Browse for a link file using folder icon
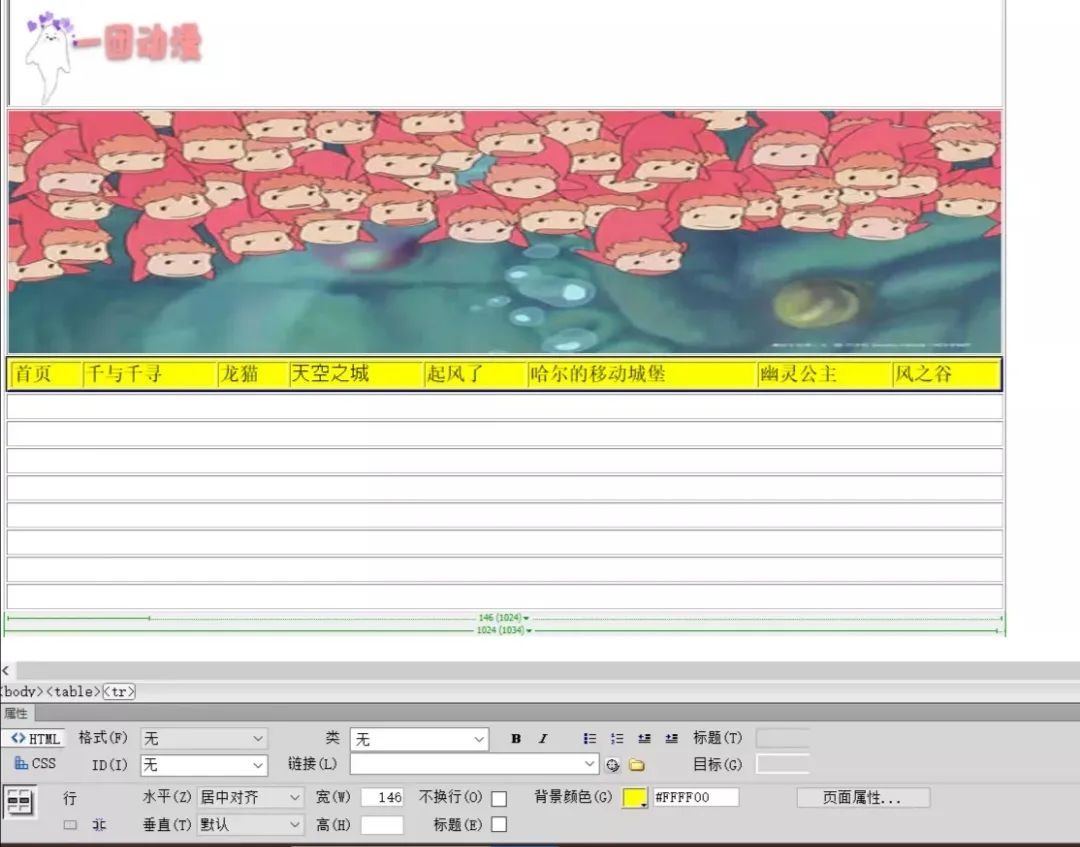This screenshot has width=1080, height=847. point(637,763)
